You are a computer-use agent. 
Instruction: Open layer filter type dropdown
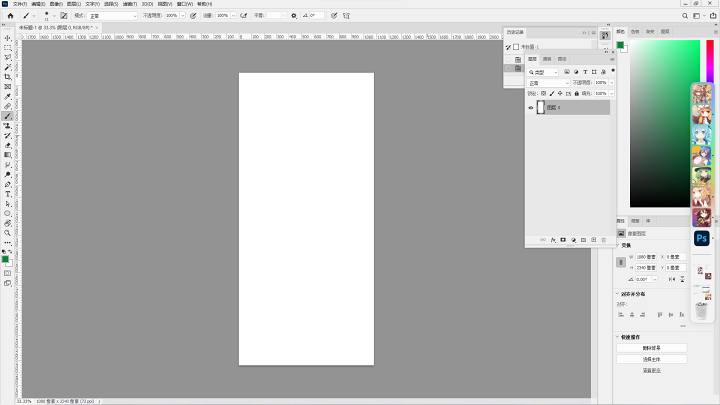543,72
